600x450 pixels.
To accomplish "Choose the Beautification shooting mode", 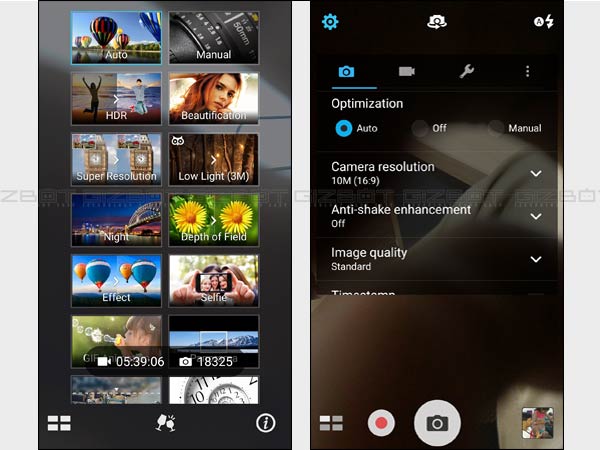I will [x=213, y=99].
